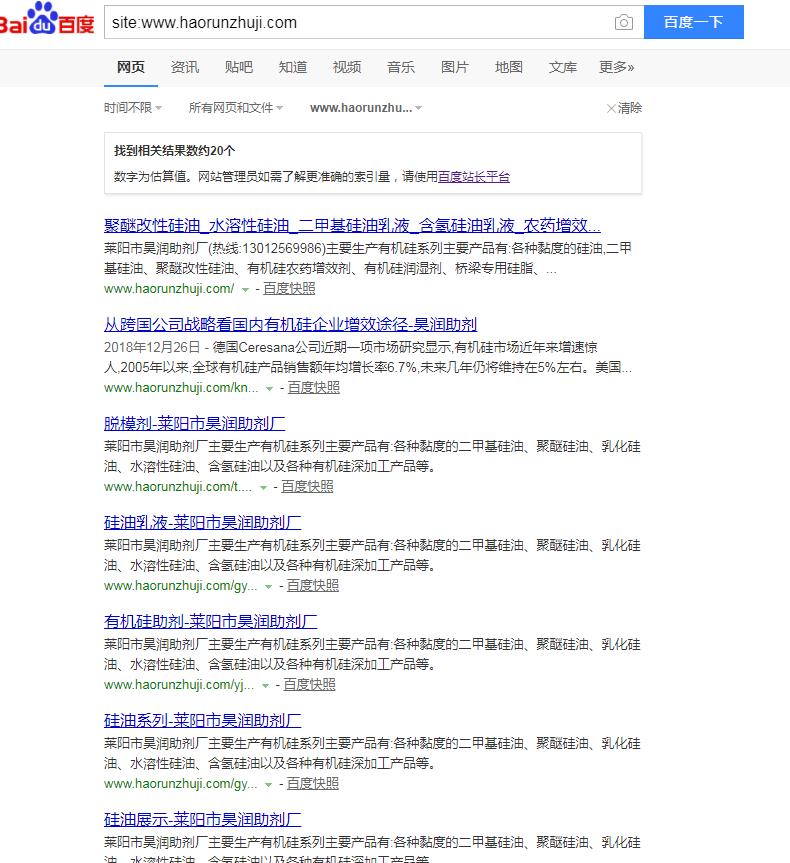Click the 百度一下 search button
The width and height of the screenshot is (790, 863).
click(694, 22)
